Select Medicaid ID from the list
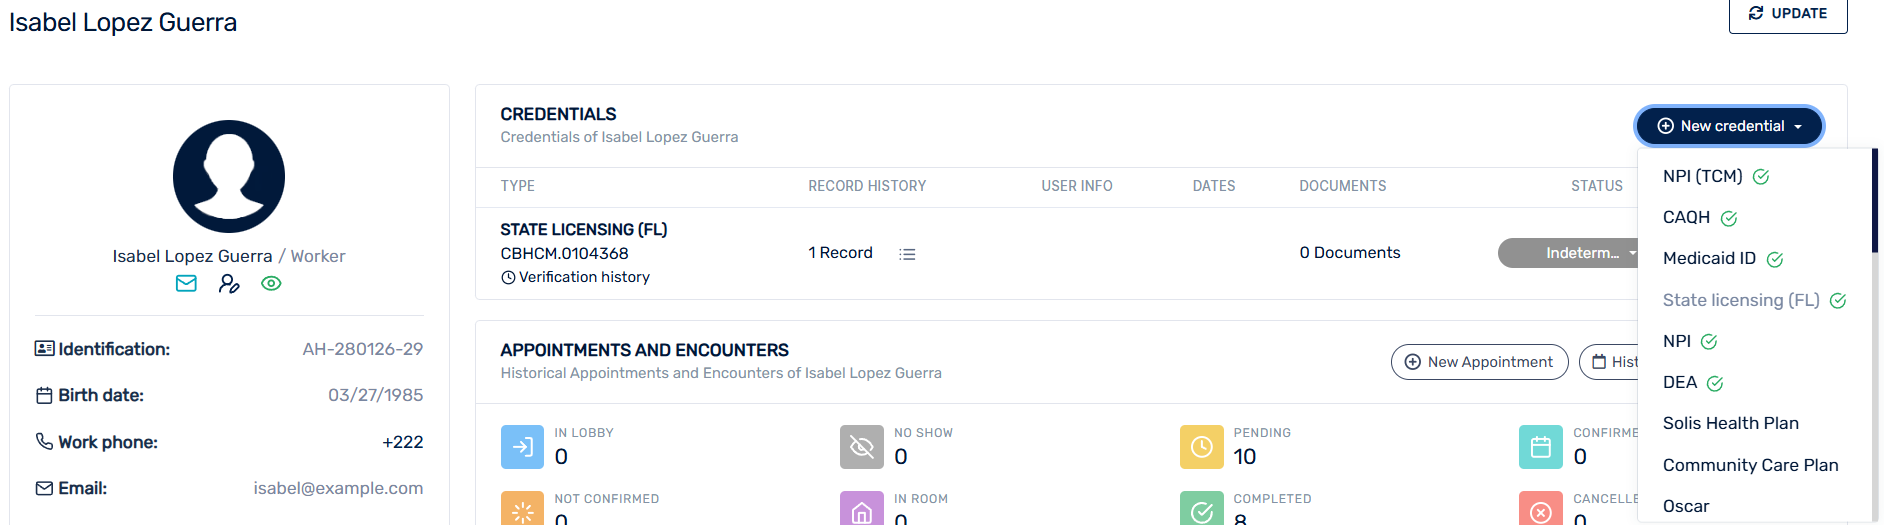1884x525 pixels. click(x=1709, y=259)
